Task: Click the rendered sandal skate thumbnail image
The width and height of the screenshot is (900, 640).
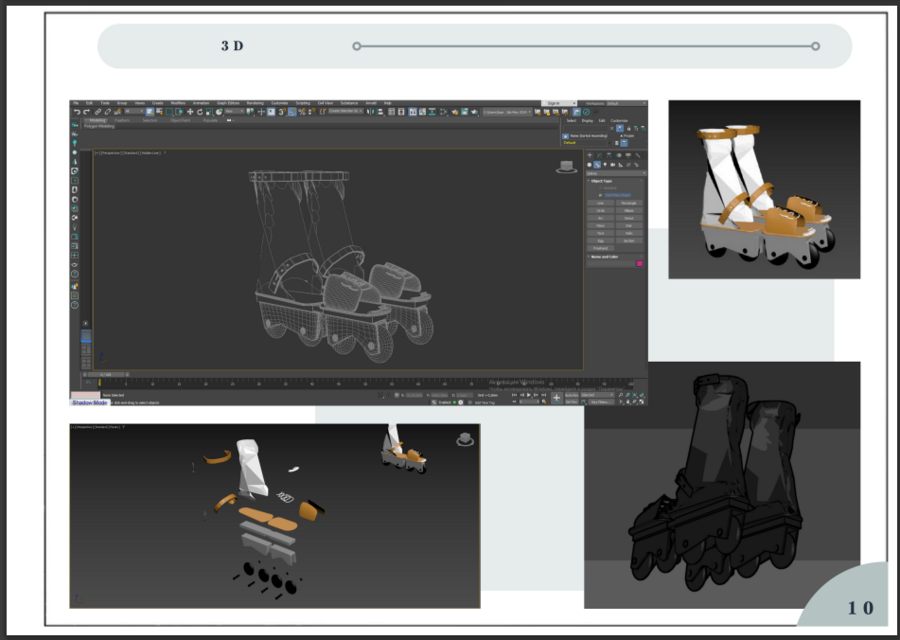Action: pyautogui.click(x=763, y=189)
